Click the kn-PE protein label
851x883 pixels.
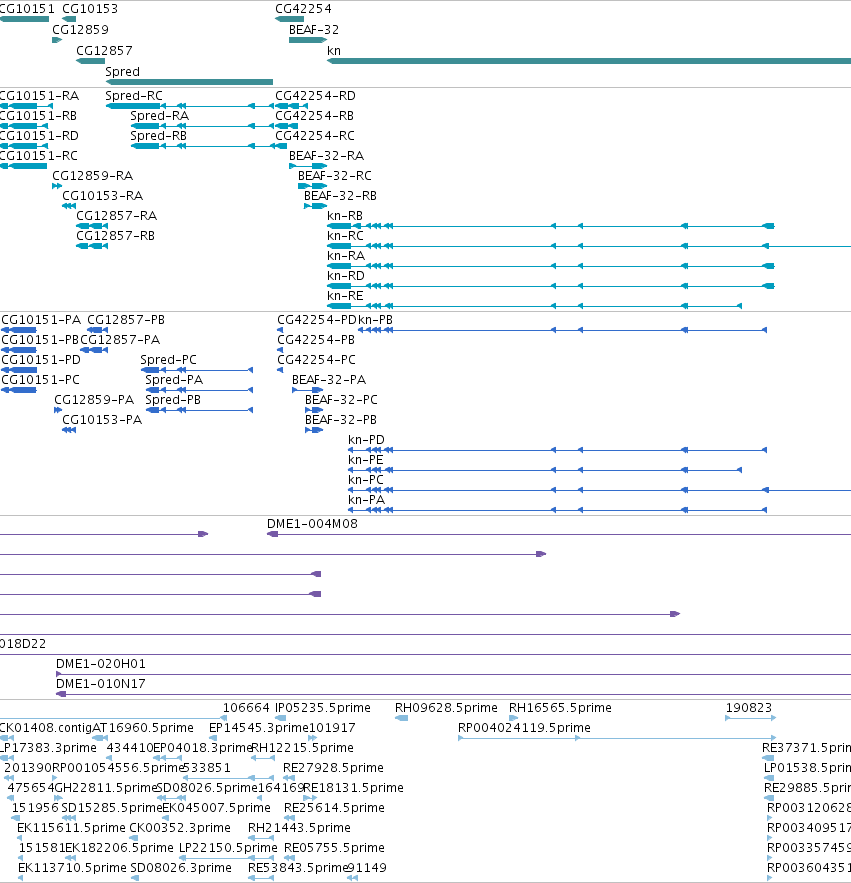click(366, 460)
